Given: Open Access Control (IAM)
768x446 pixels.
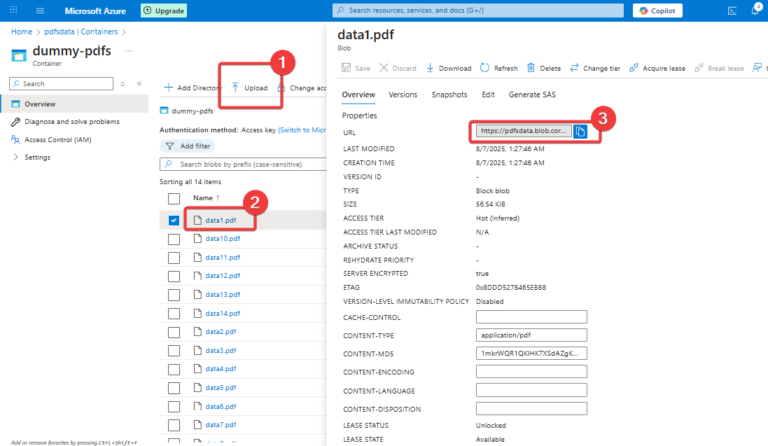Looking at the screenshot, I should pos(57,140).
